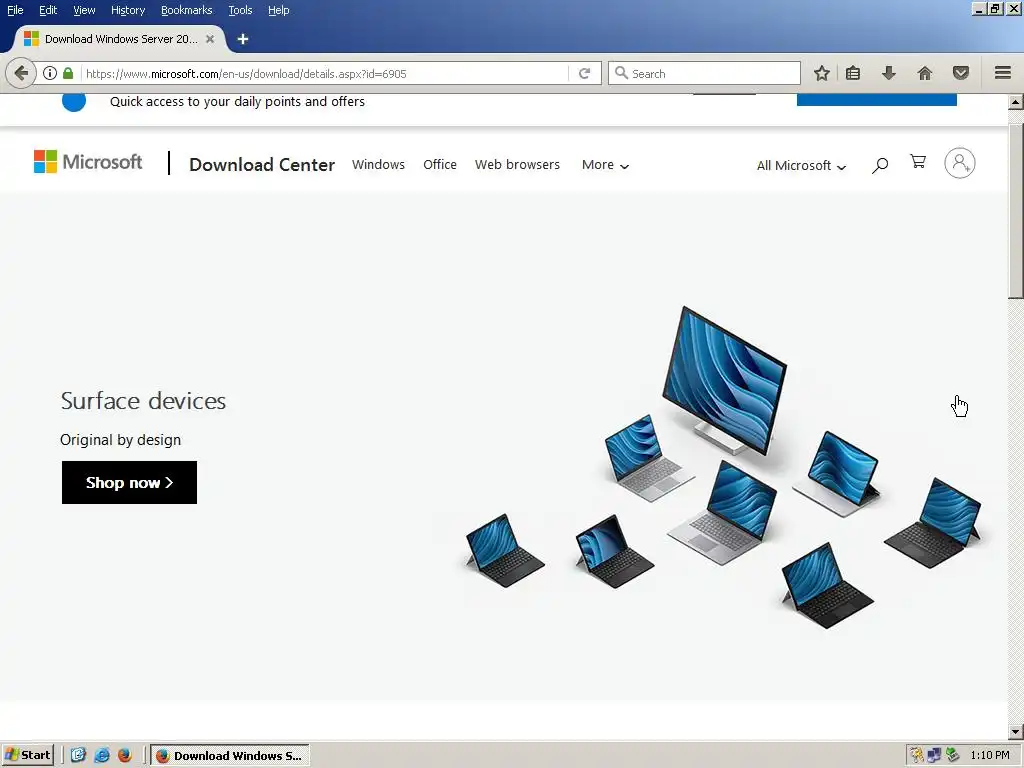Launch Internet Explorer from quick launch
The width and height of the screenshot is (1024, 768).
tap(102, 756)
